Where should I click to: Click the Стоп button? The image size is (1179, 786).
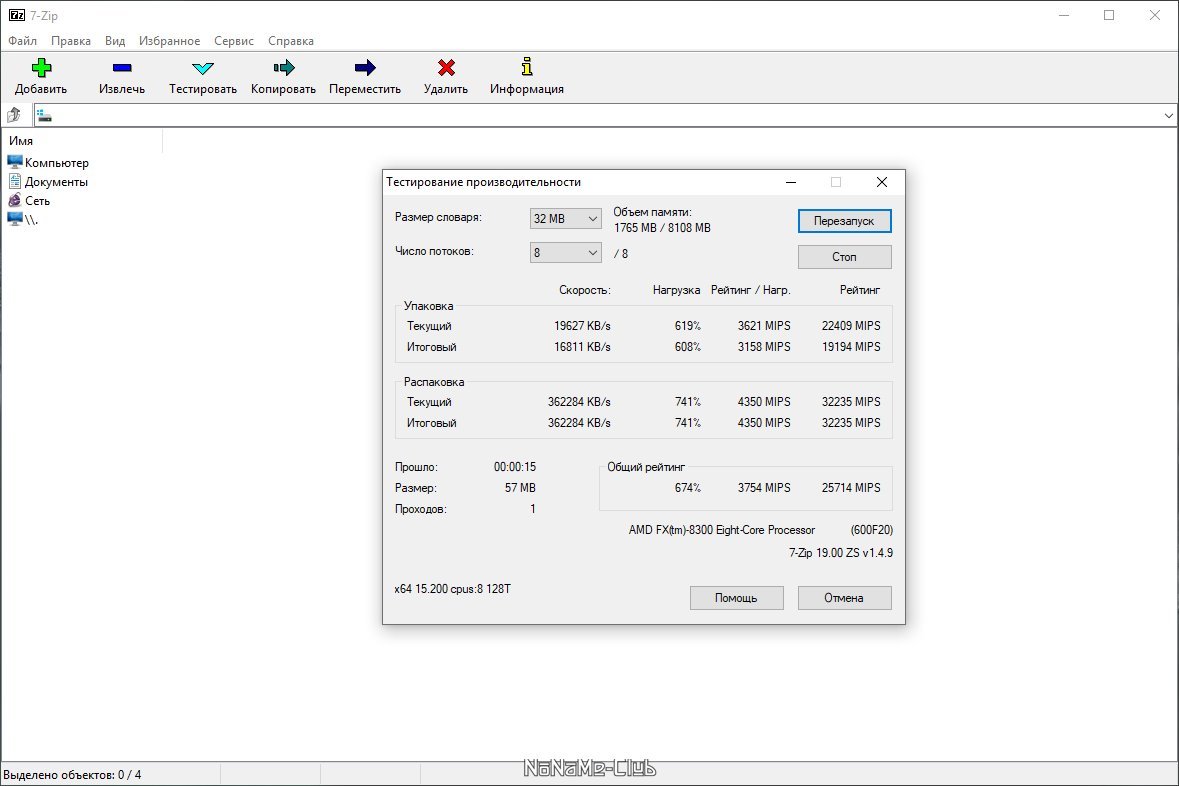[x=844, y=257]
